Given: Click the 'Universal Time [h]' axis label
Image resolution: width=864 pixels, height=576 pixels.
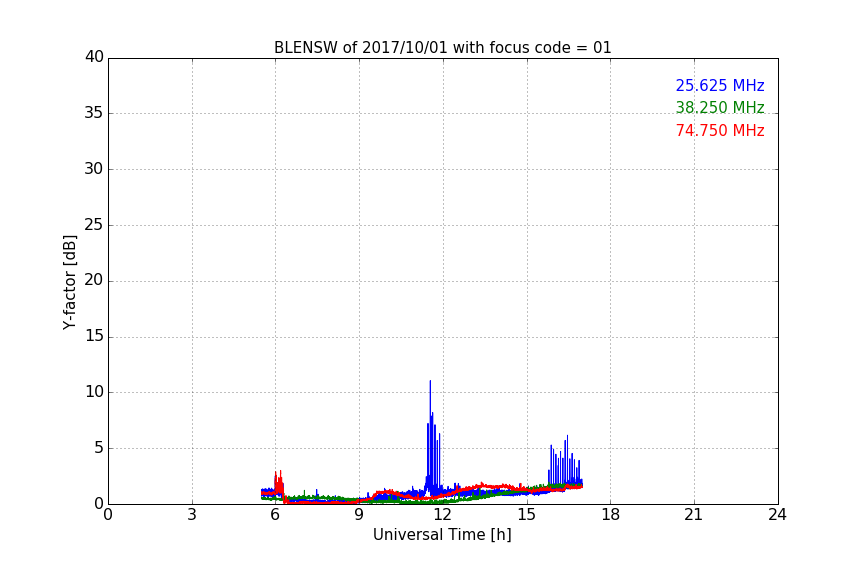Looking at the screenshot, I should tap(442, 535).
